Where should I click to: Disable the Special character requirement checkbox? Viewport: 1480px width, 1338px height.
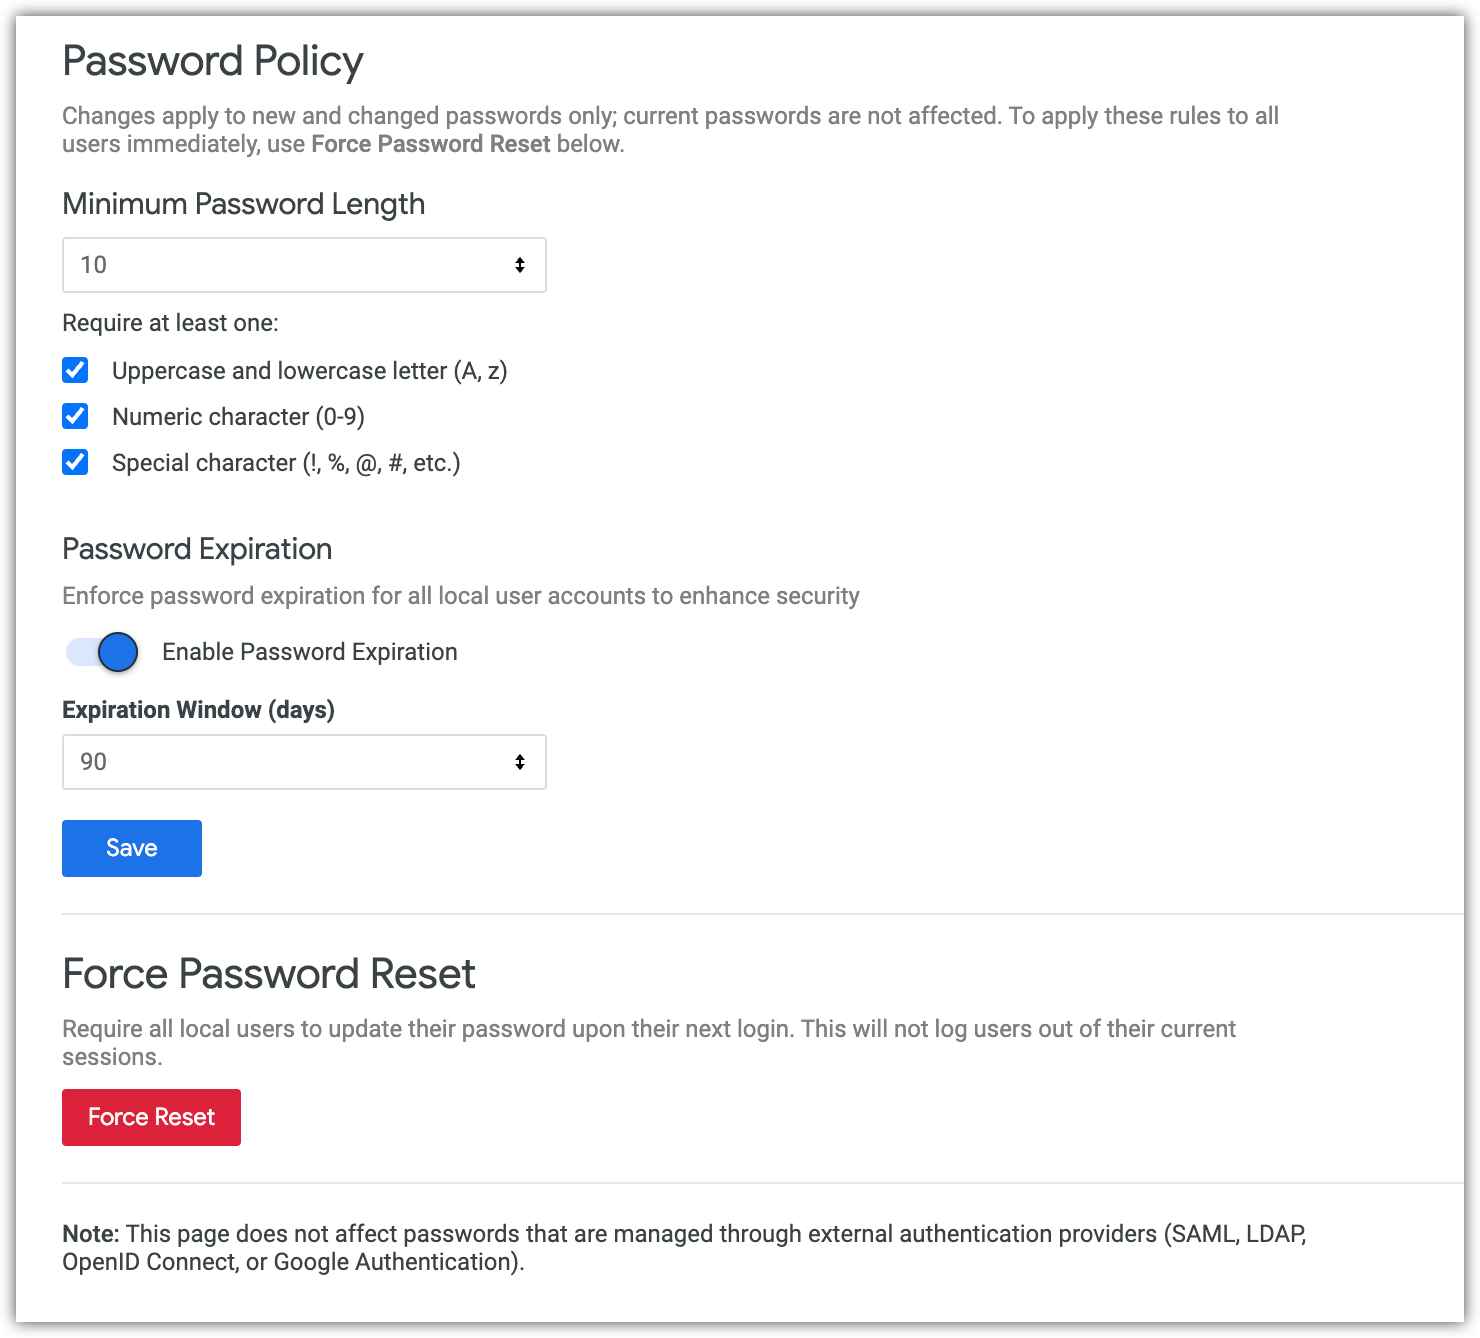75,462
